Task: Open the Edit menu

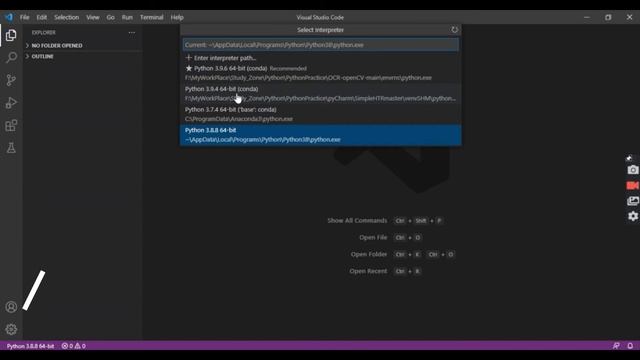Action: pyautogui.click(x=42, y=17)
